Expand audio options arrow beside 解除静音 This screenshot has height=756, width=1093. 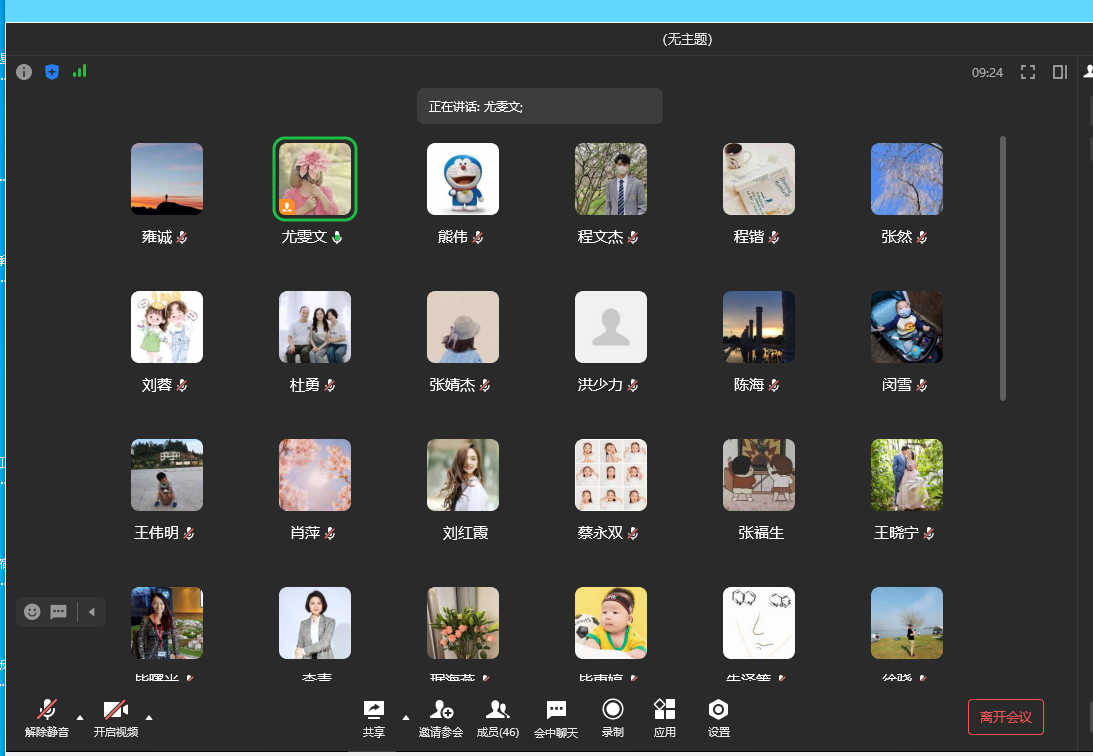pos(81,717)
